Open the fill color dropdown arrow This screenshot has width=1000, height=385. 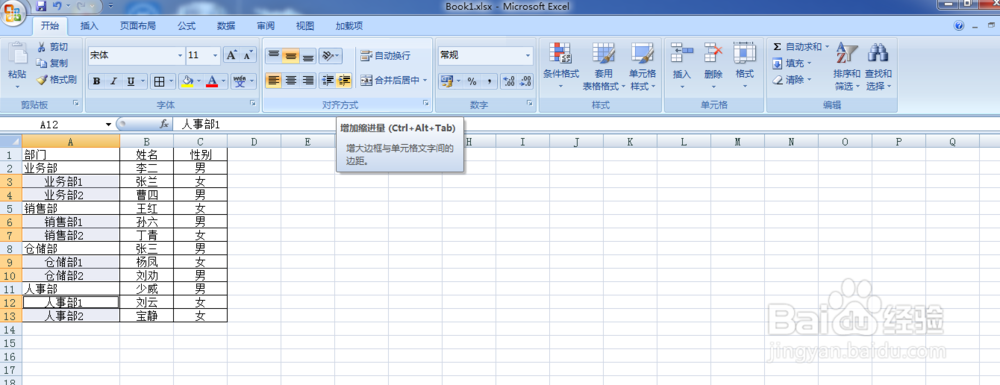(199, 81)
